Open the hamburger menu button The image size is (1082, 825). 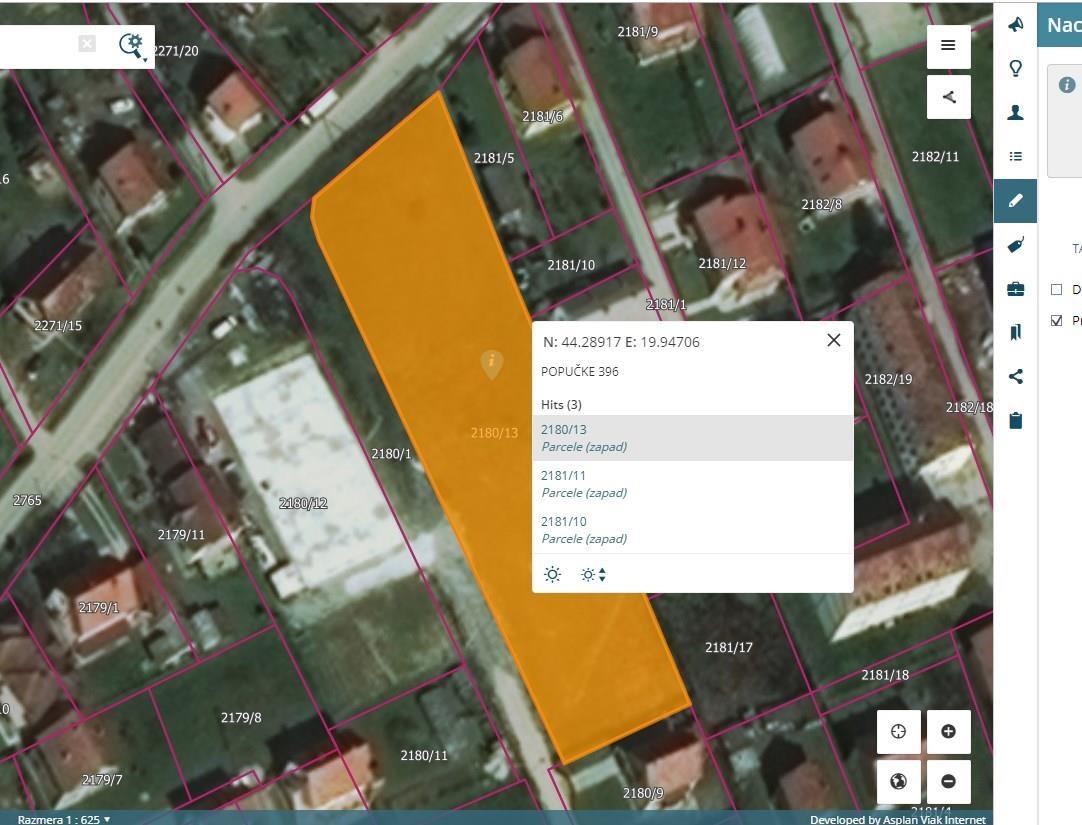pyautogui.click(x=948, y=46)
